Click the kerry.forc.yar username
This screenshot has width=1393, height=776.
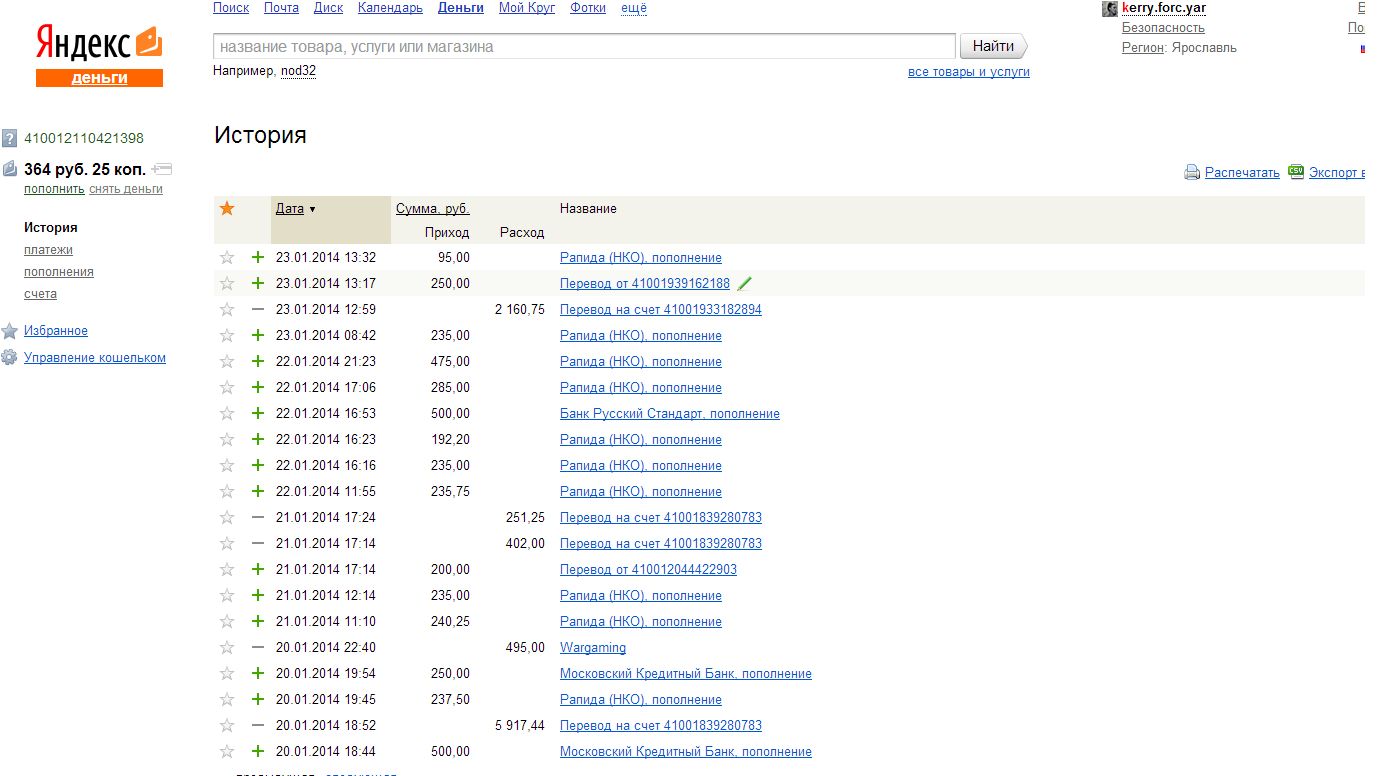[x=1164, y=8]
